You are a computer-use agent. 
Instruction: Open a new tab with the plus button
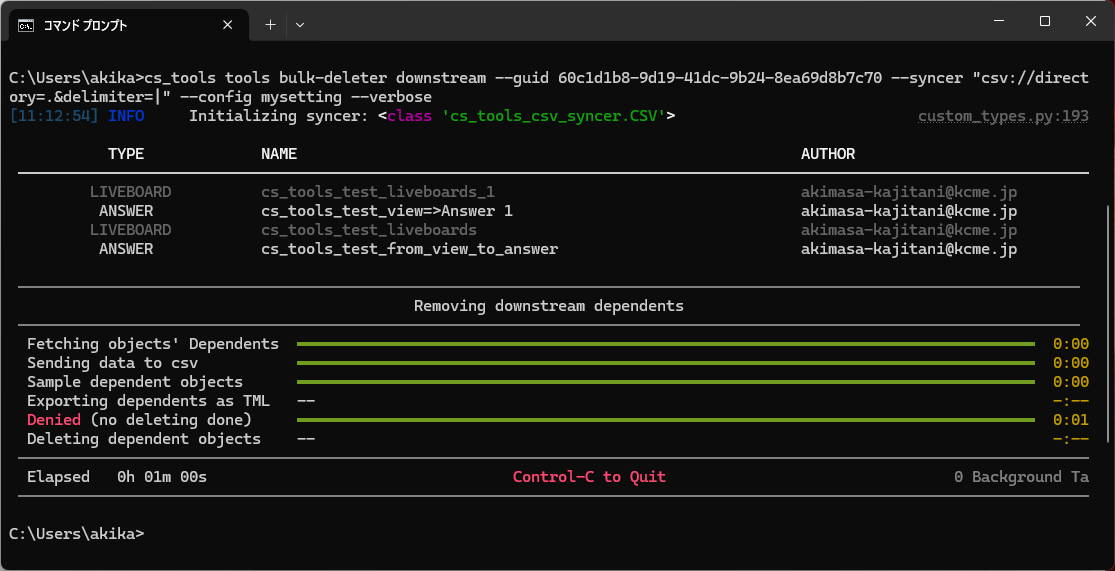270,25
